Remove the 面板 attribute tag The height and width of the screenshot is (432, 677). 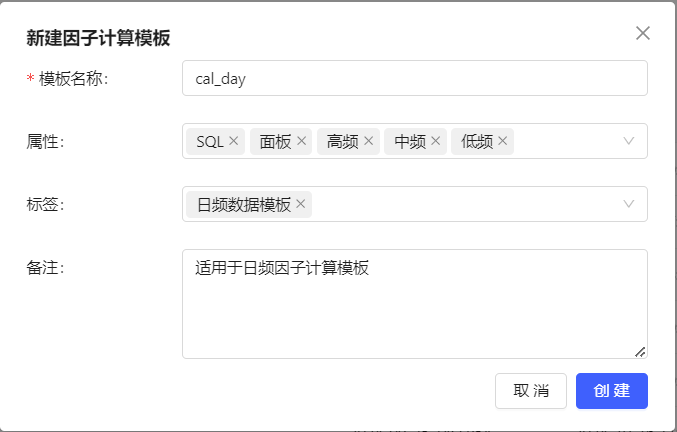pyautogui.click(x=301, y=141)
